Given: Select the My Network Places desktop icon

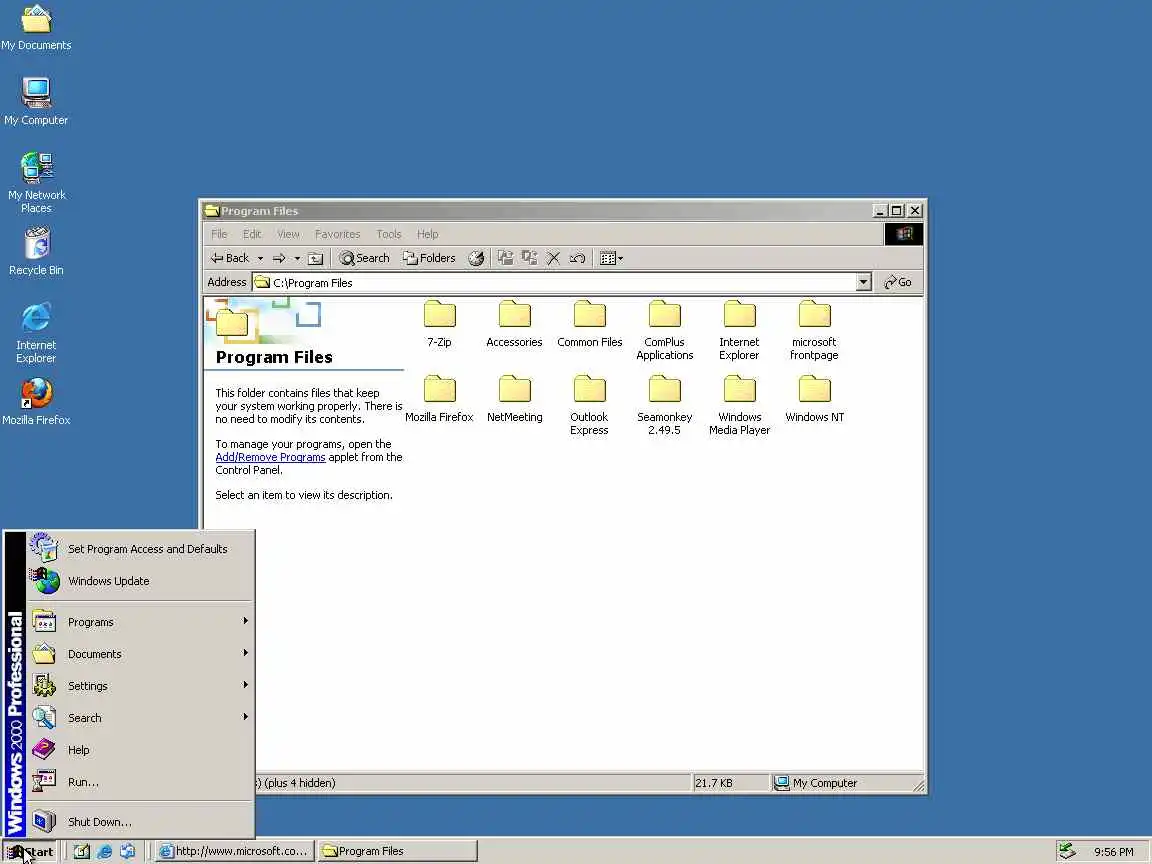Looking at the screenshot, I should tap(36, 183).
